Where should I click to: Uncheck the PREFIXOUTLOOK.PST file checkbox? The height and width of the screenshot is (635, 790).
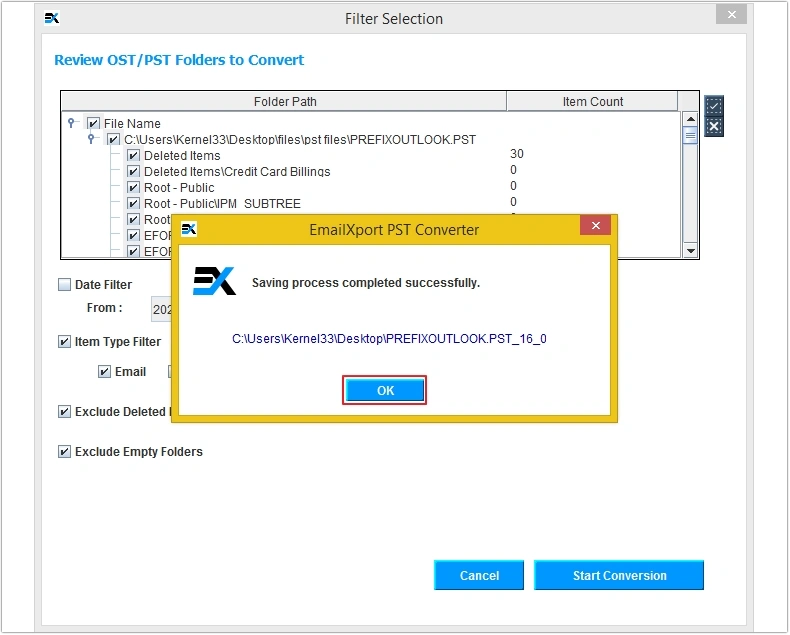click(x=113, y=140)
